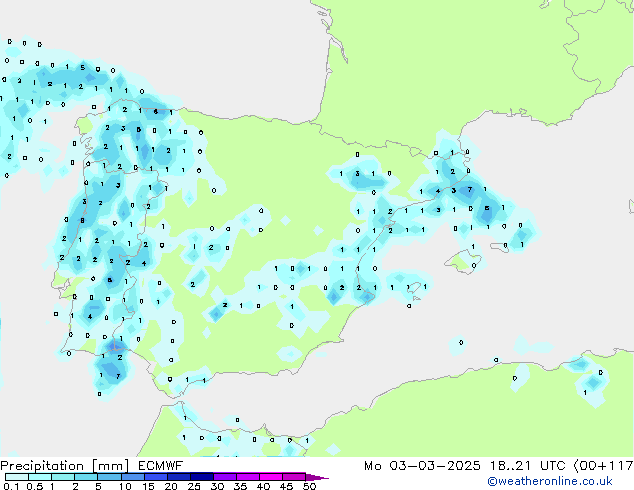Screen dimensions: 634x490
Task: Pick the 15–20 mm legend swatch
Action: [x=156, y=477]
